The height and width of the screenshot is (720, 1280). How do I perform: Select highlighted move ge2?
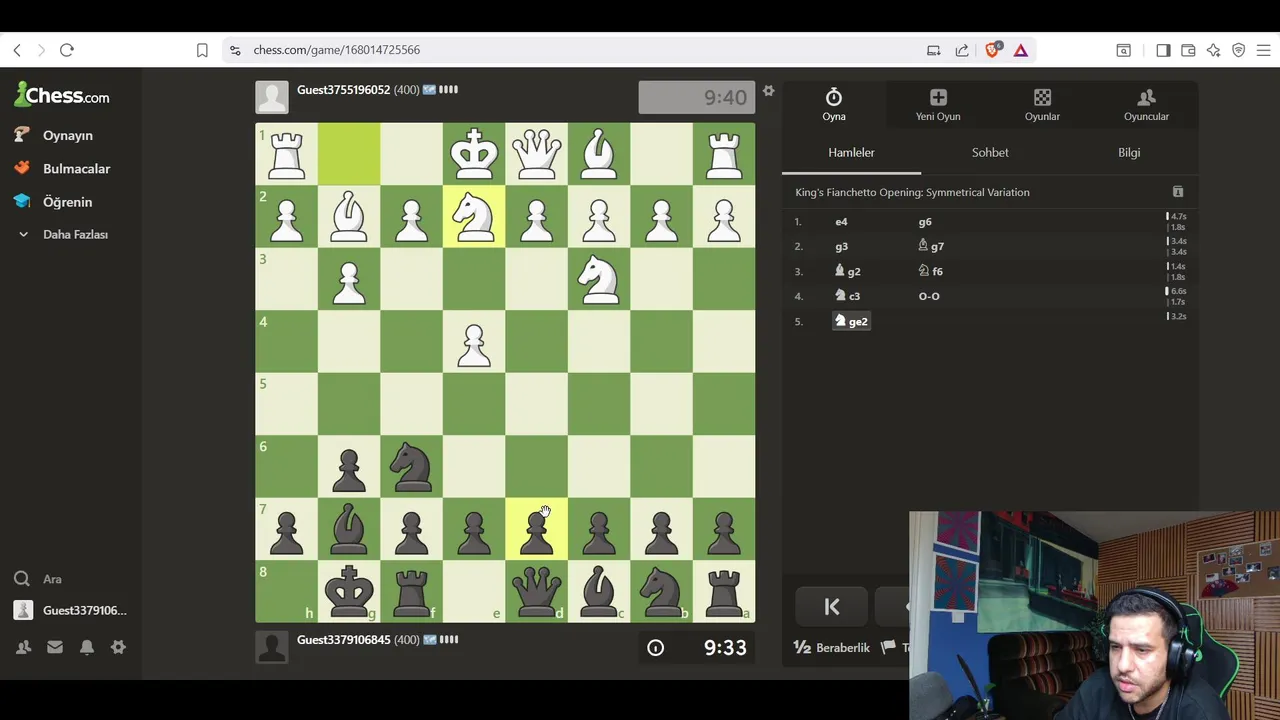[852, 321]
